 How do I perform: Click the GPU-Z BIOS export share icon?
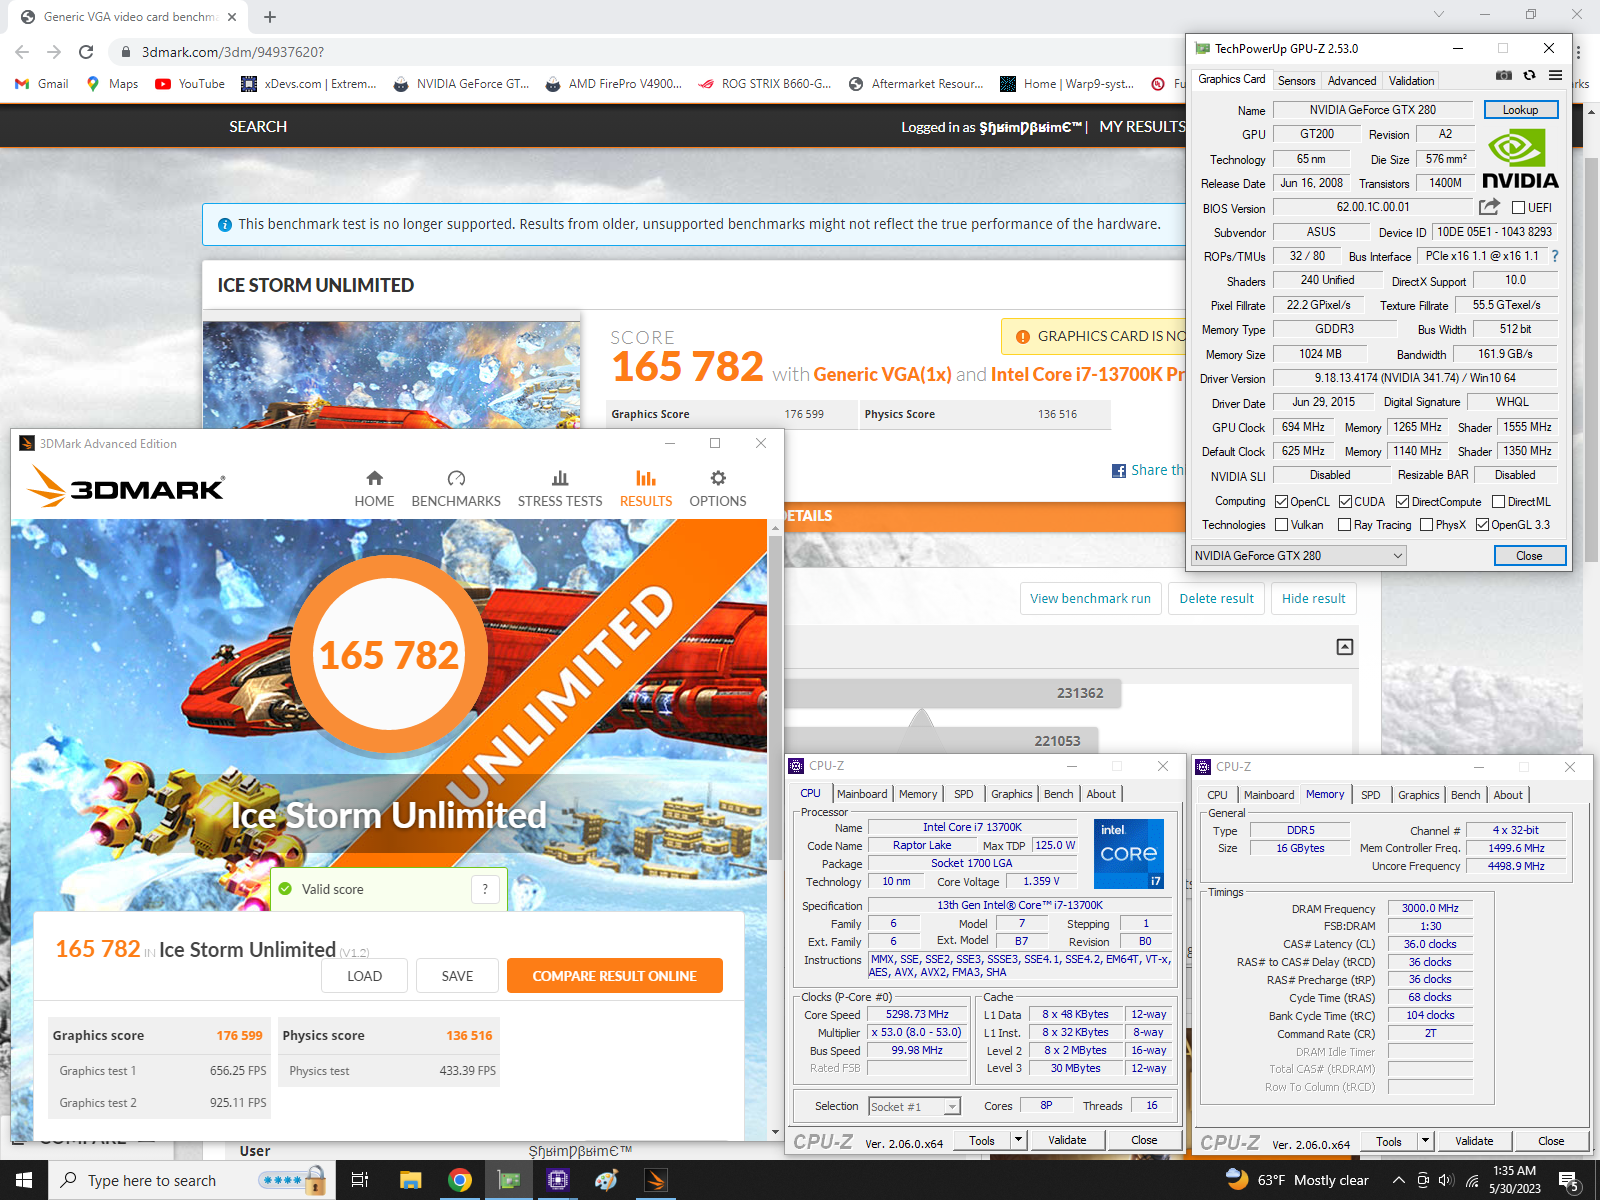pos(1489,207)
